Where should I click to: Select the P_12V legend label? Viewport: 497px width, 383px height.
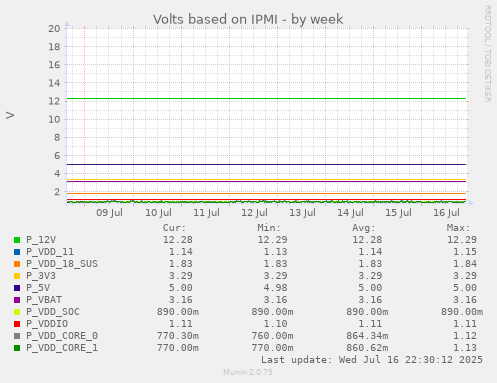pyautogui.click(x=41, y=240)
